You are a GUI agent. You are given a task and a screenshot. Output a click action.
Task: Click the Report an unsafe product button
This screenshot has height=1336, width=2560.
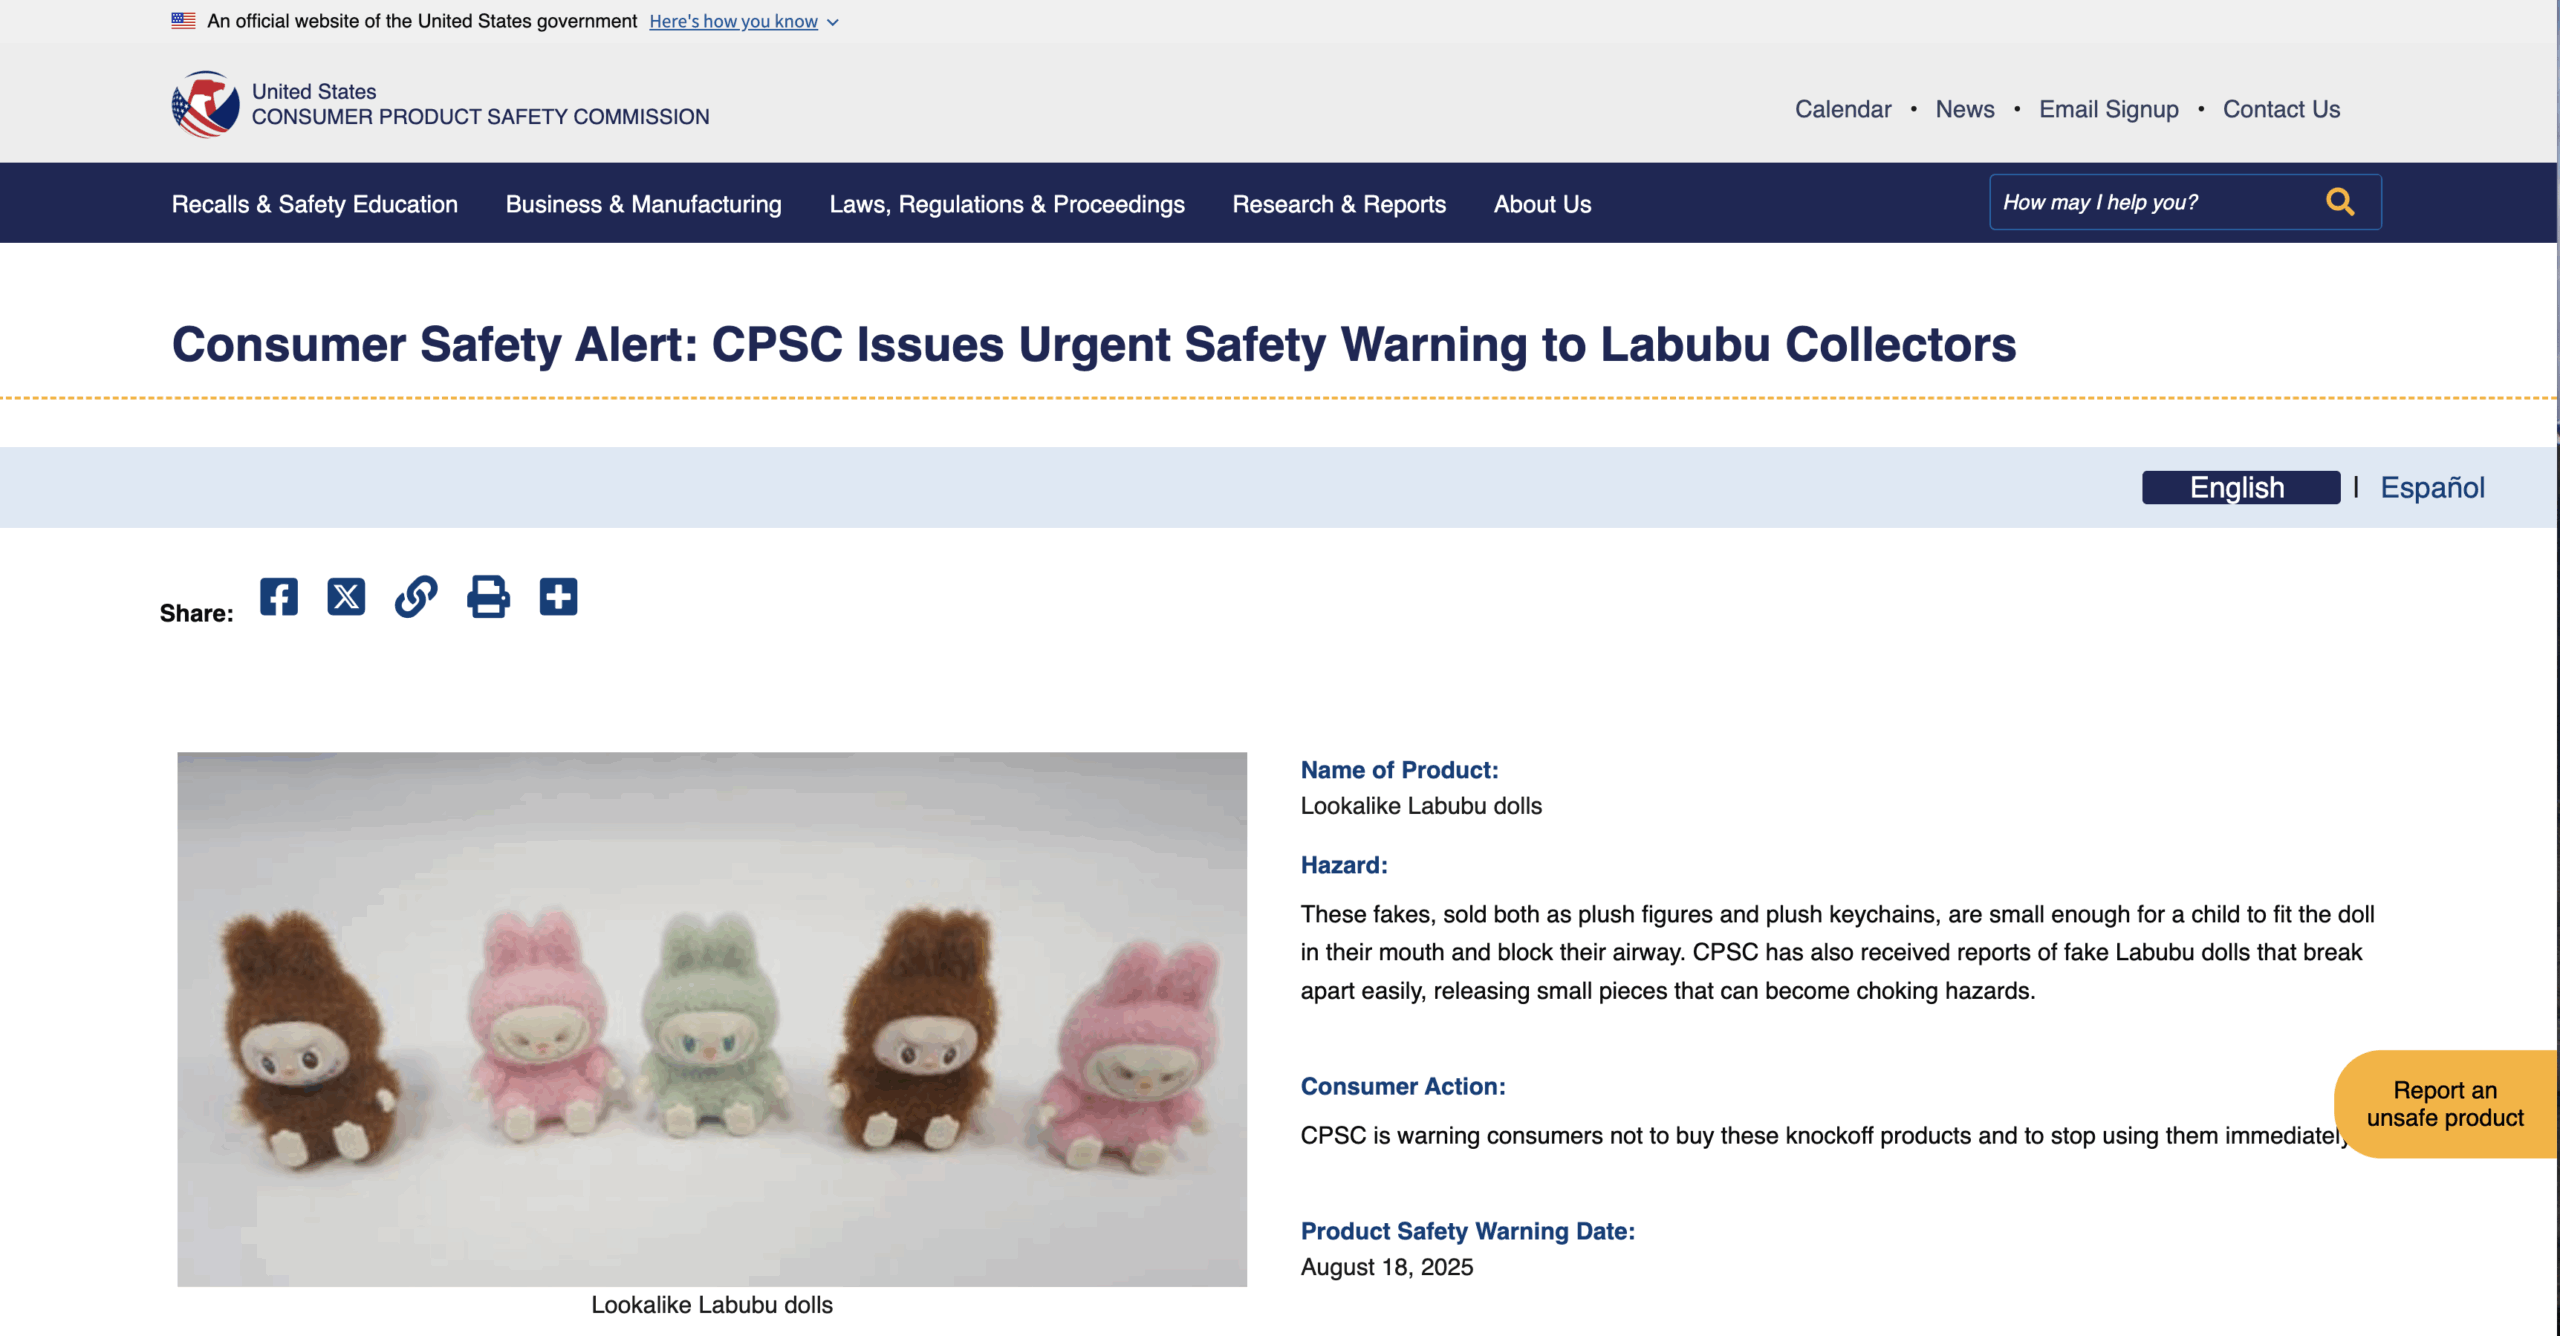pos(2445,1104)
